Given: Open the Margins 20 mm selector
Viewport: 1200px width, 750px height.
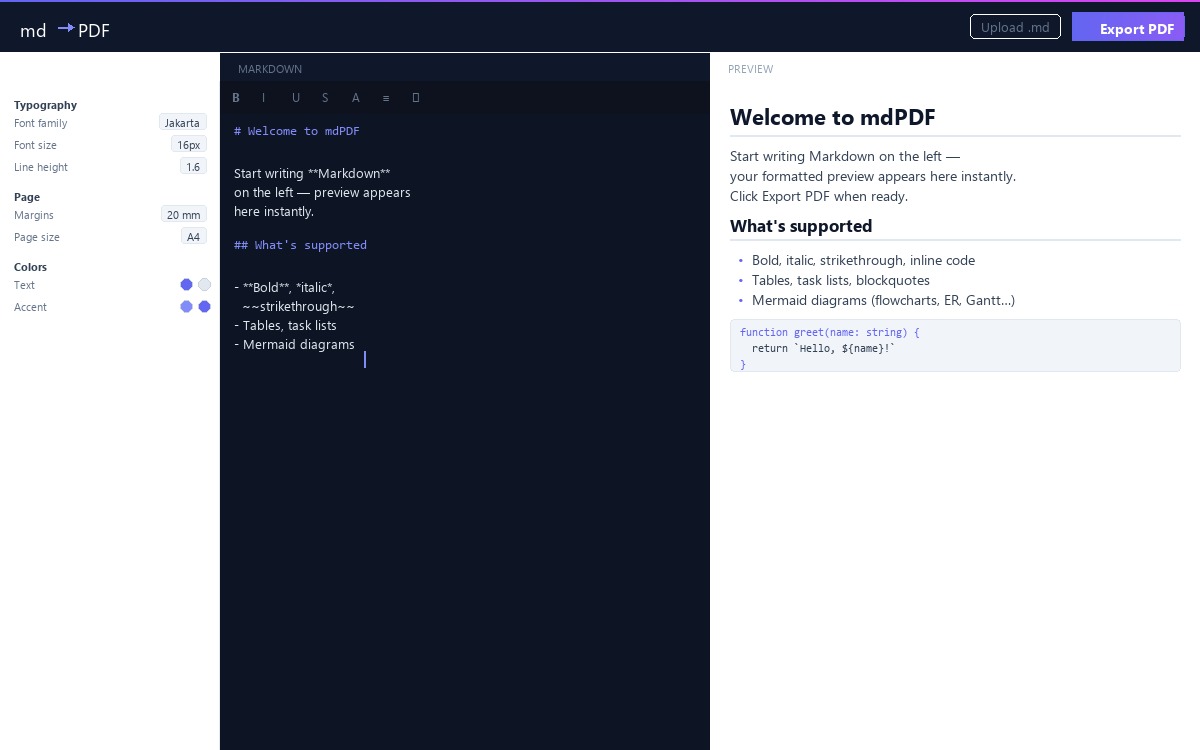Looking at the screenshot, I should coord(183,214).
